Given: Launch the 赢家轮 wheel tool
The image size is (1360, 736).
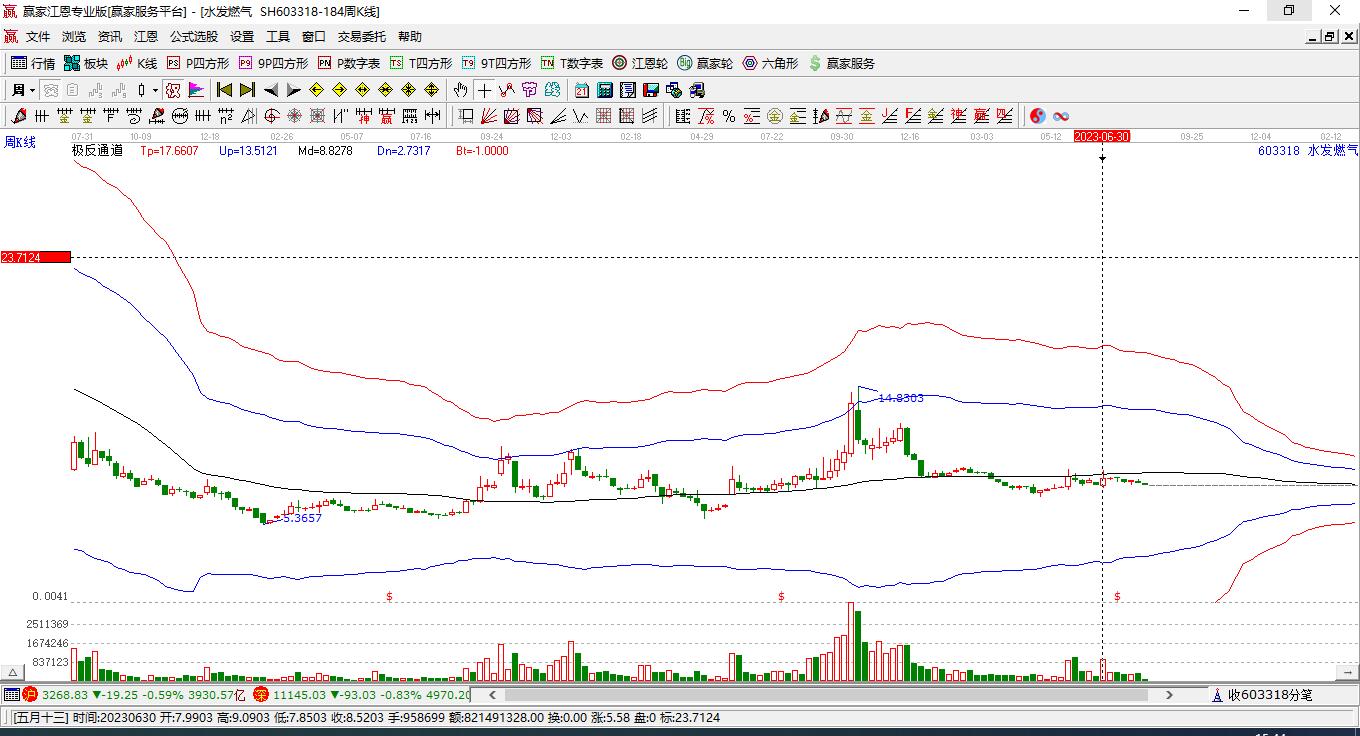Looking at the screenshot, I should point(705,63).
